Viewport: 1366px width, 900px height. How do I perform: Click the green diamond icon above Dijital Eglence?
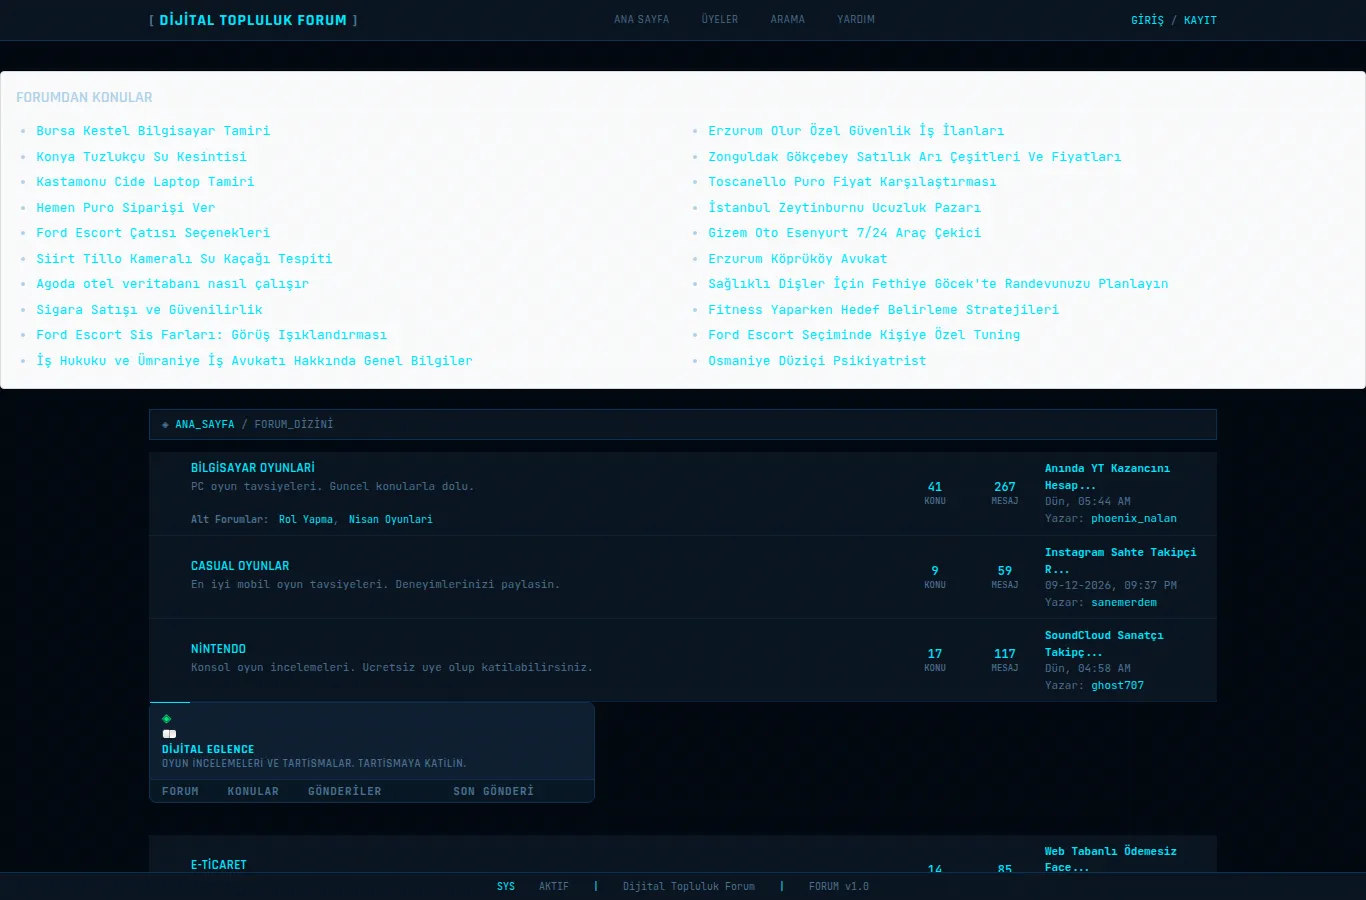167,719
